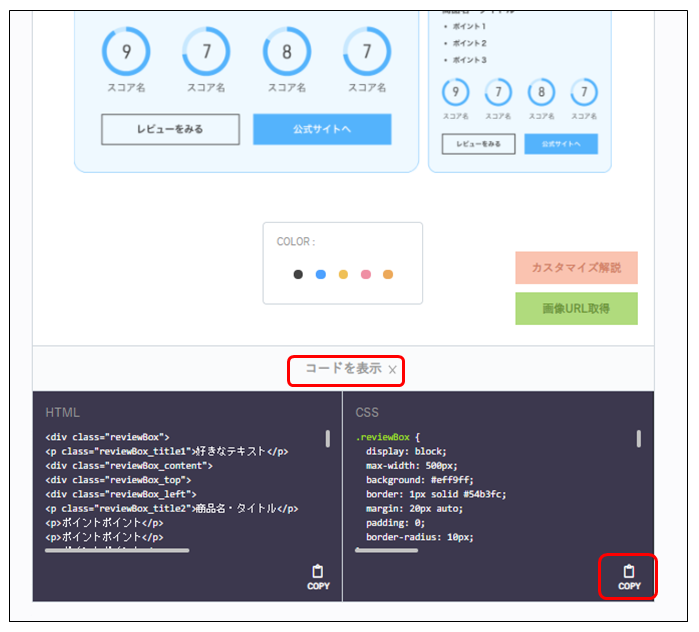Click the score 9 circle in the large card
This screenshot has width=699, height=632.
(x=126, y=51)
